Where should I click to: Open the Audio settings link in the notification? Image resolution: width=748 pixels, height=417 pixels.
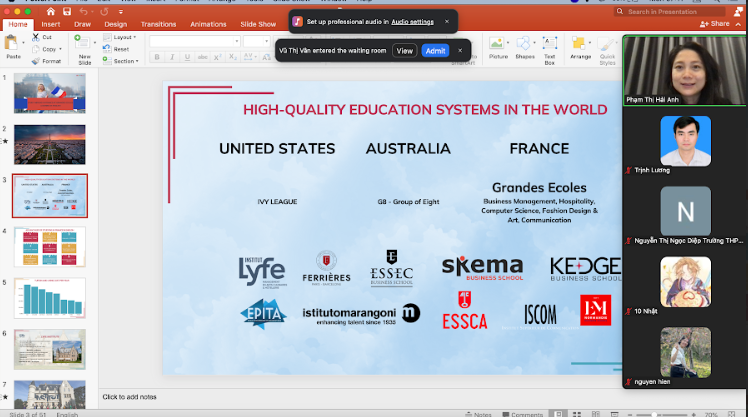point(413,20)
